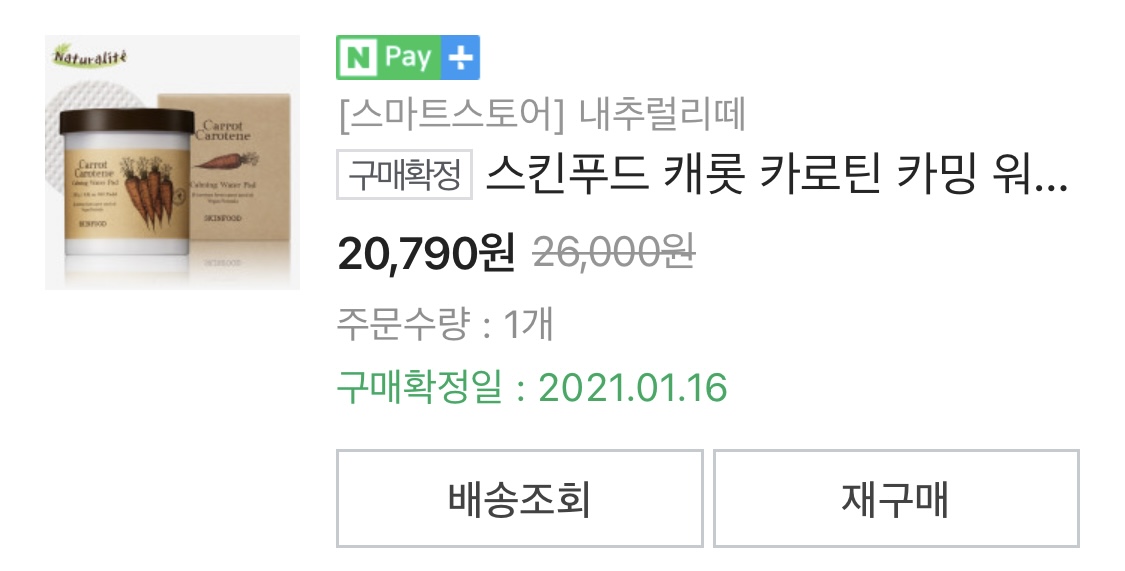The width and height of the screenshot is (1125, 571).
Task: Click the 2021.01.16 confirmation date
Action: click(x=633, y=387)
